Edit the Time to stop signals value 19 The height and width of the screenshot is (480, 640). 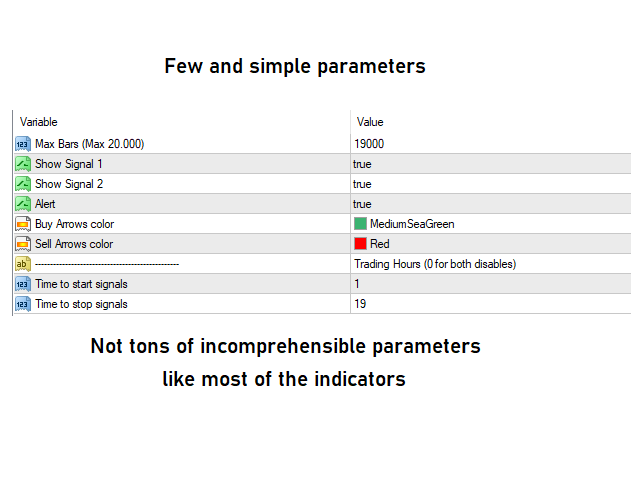coord(491,304)
